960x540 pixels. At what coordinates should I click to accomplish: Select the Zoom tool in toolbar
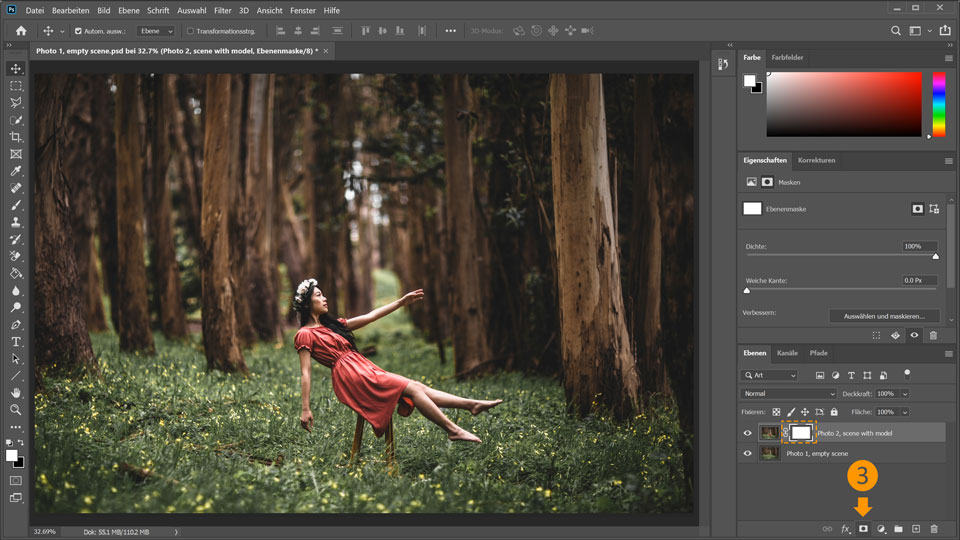click(x=16, y=409)
